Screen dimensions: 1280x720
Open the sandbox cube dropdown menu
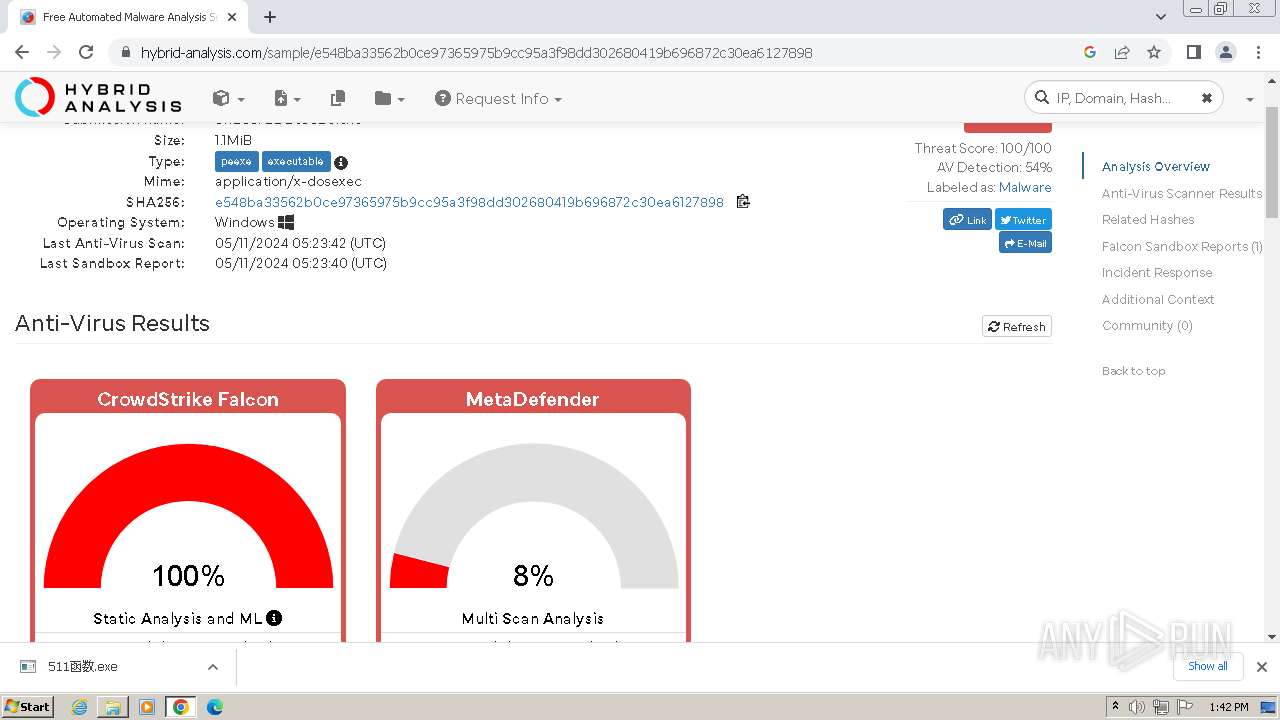pos(228,98)
